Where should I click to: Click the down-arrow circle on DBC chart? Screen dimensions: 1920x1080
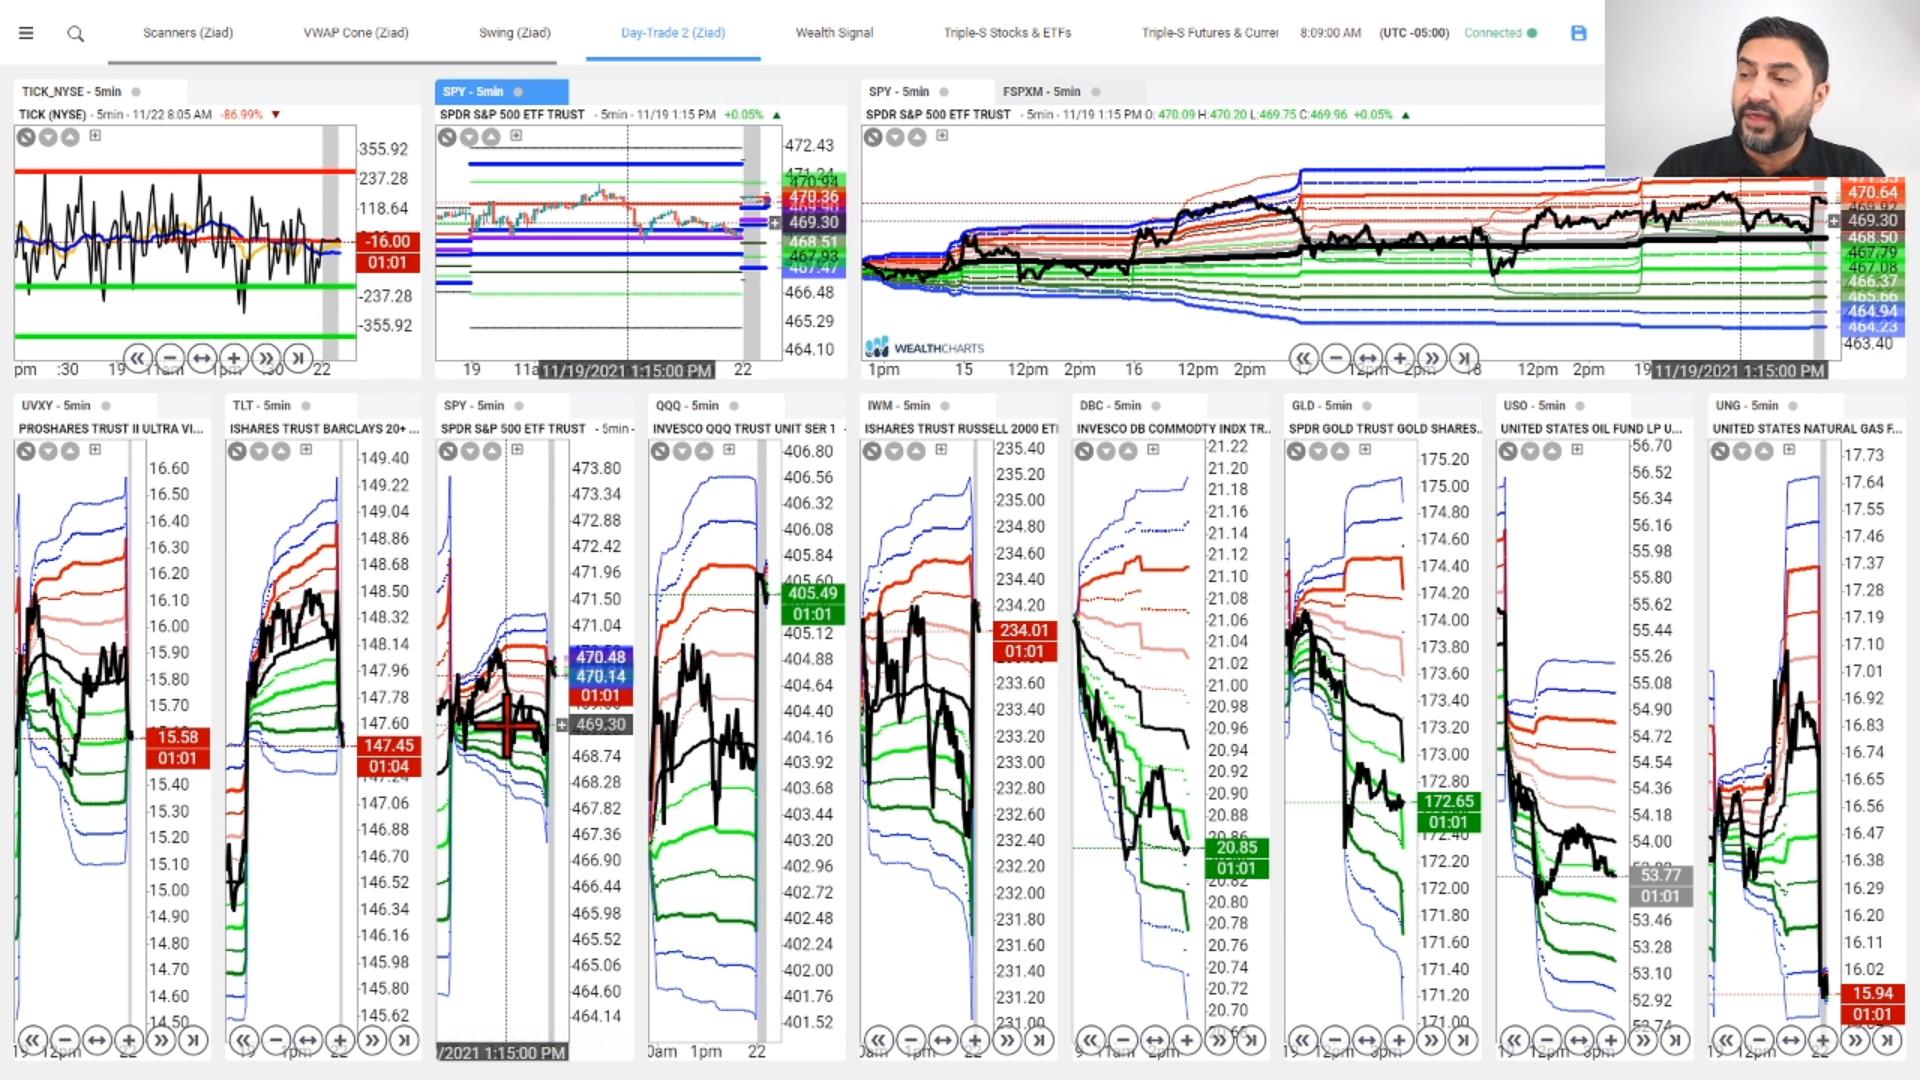pos(1106,451)
